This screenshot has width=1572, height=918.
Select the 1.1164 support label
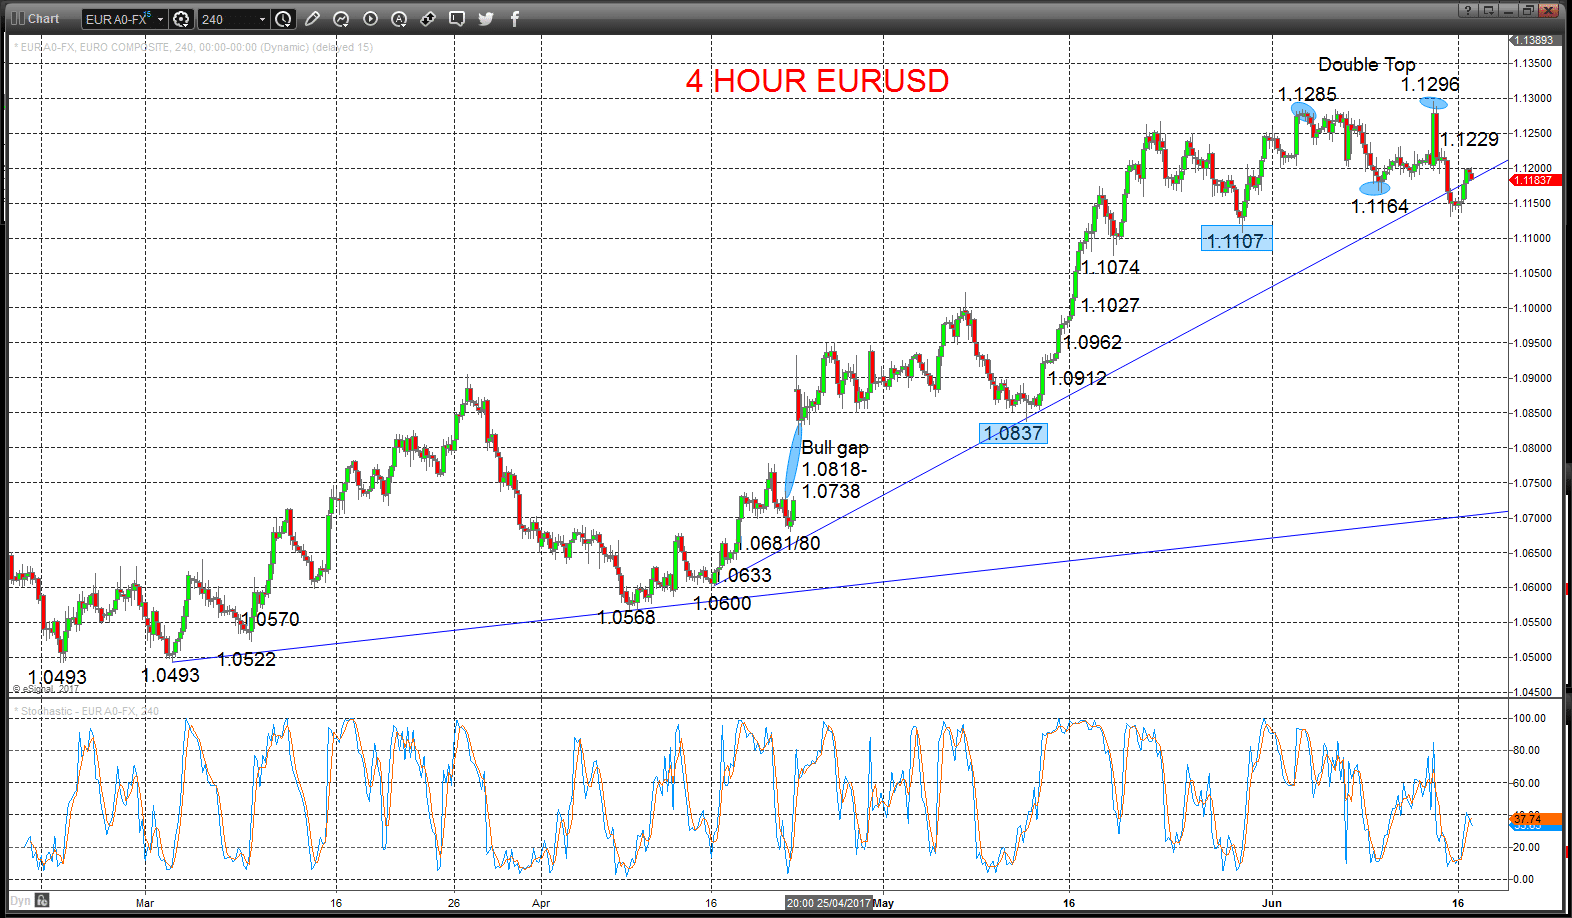pos(1379,206)
